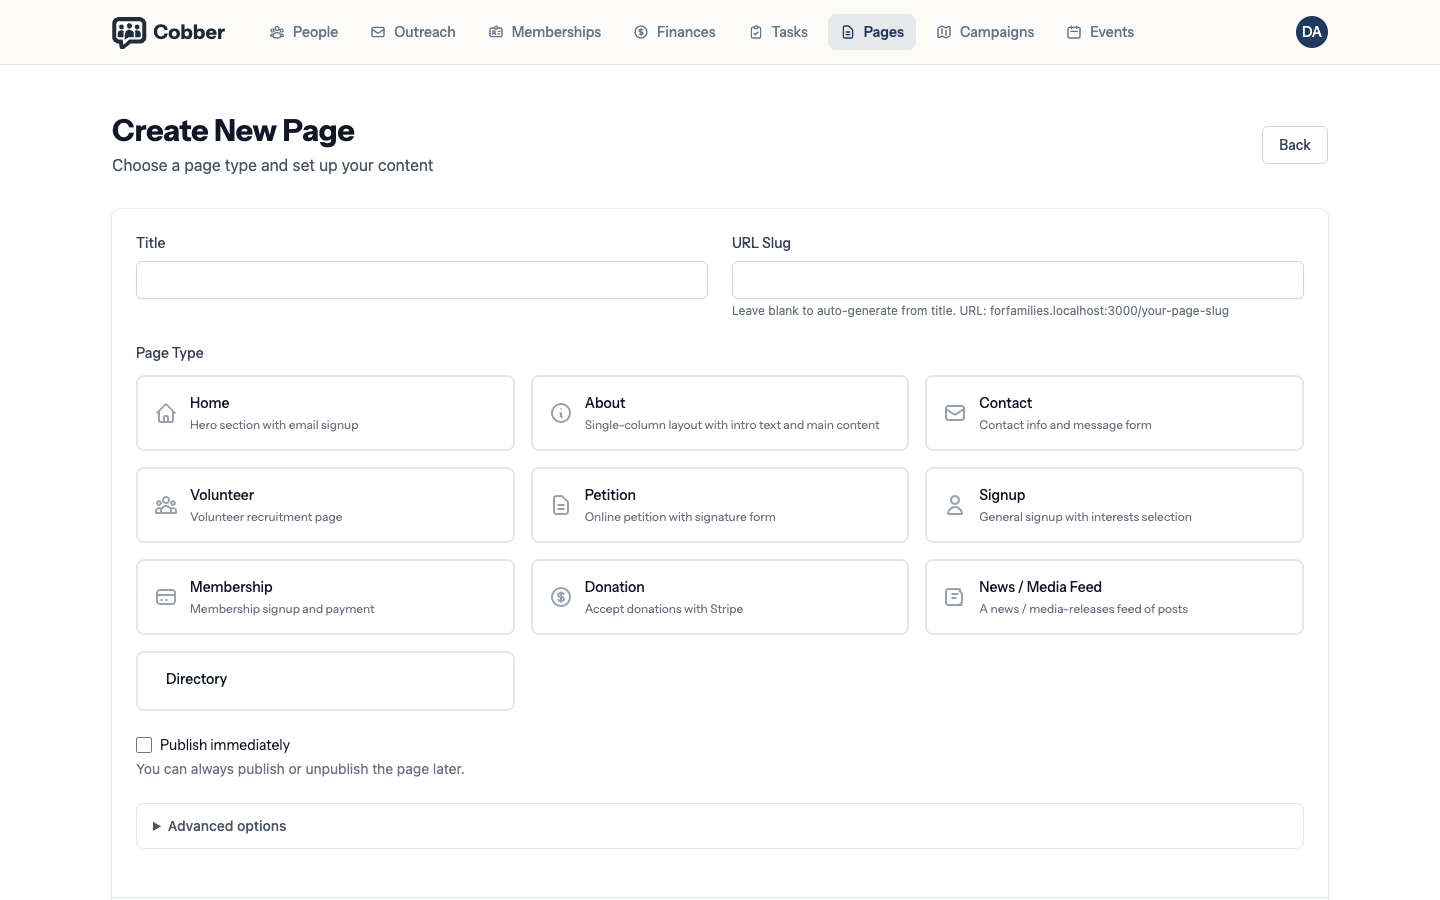Go to the Outreach section
Viewport: 1440px width, 900px height.
click(413, 32)
